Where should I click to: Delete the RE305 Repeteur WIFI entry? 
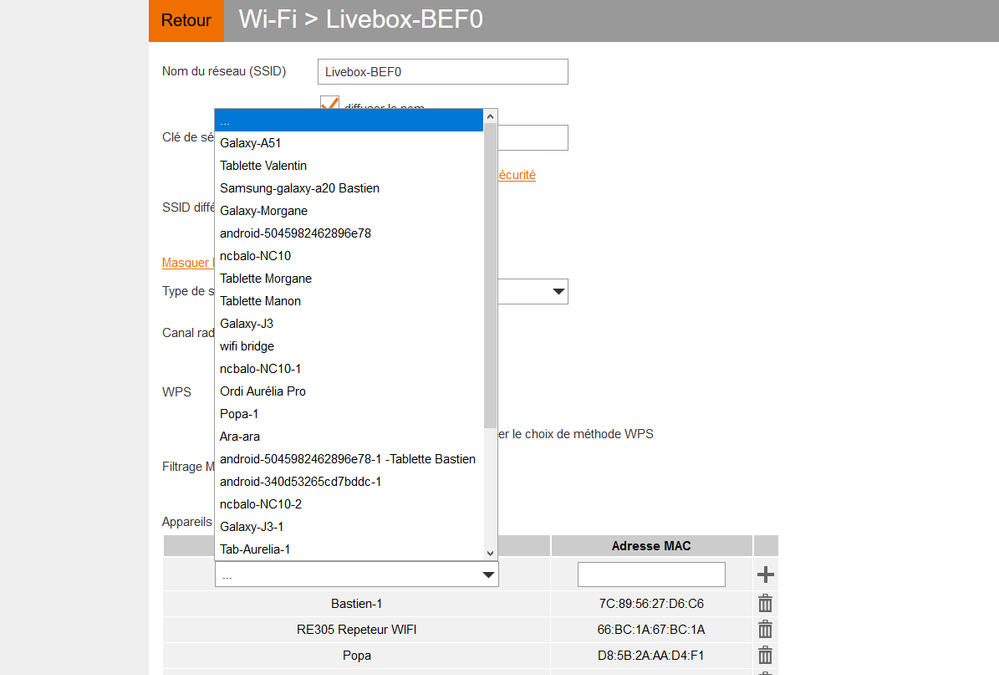(x=765, y=629)
